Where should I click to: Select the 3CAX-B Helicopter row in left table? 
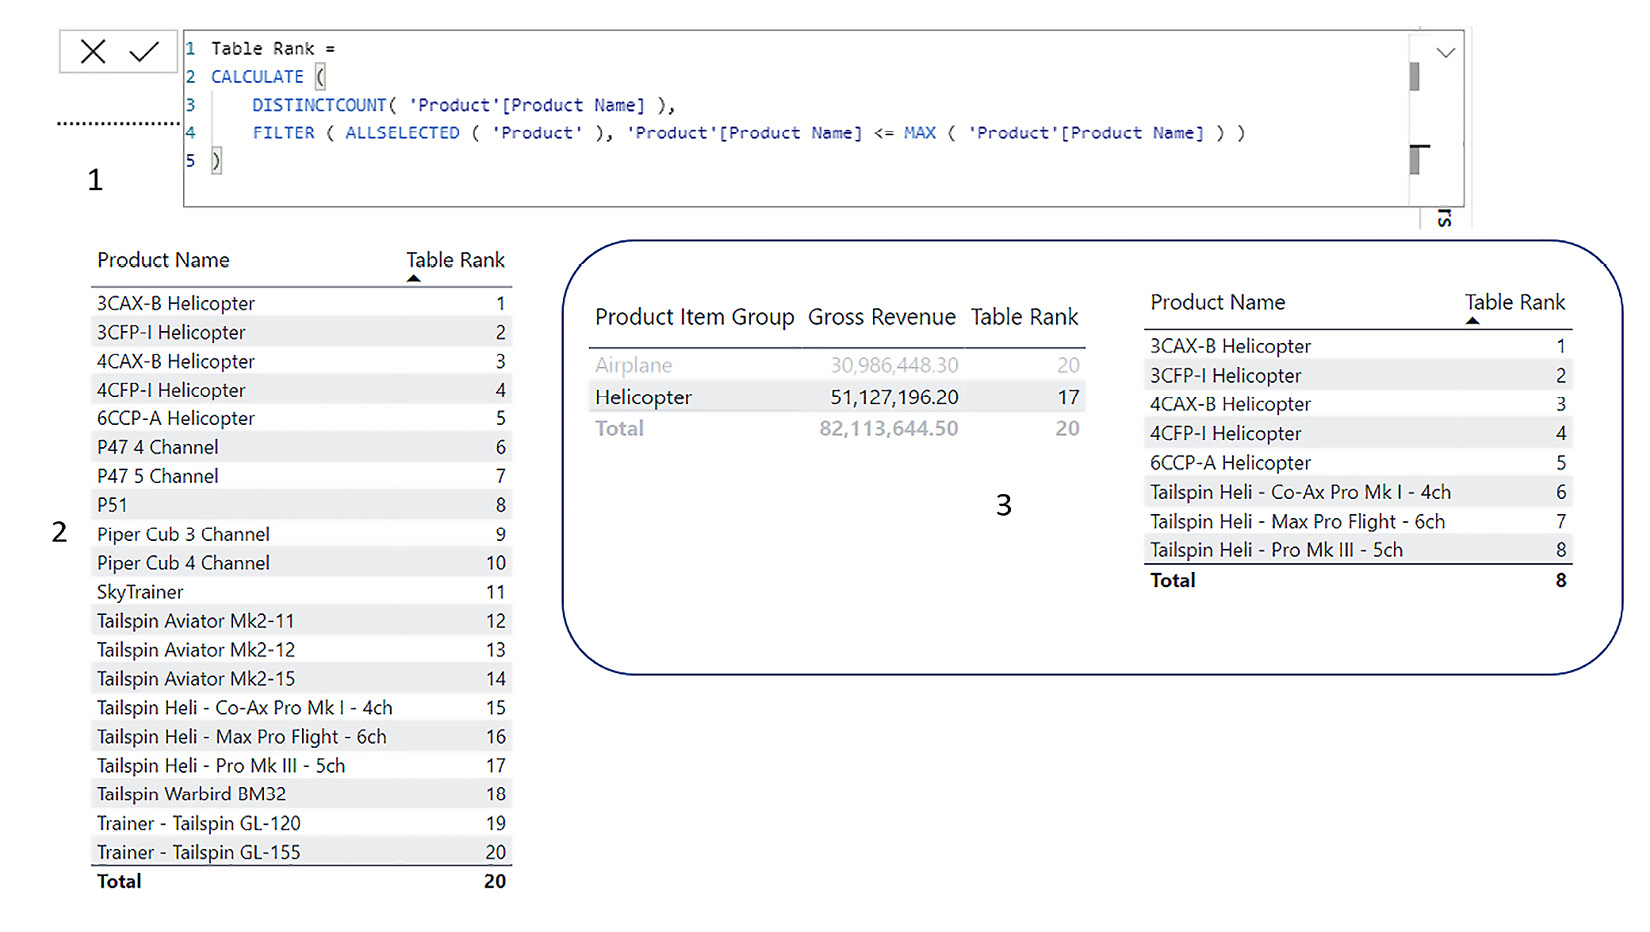click(176, 303)
